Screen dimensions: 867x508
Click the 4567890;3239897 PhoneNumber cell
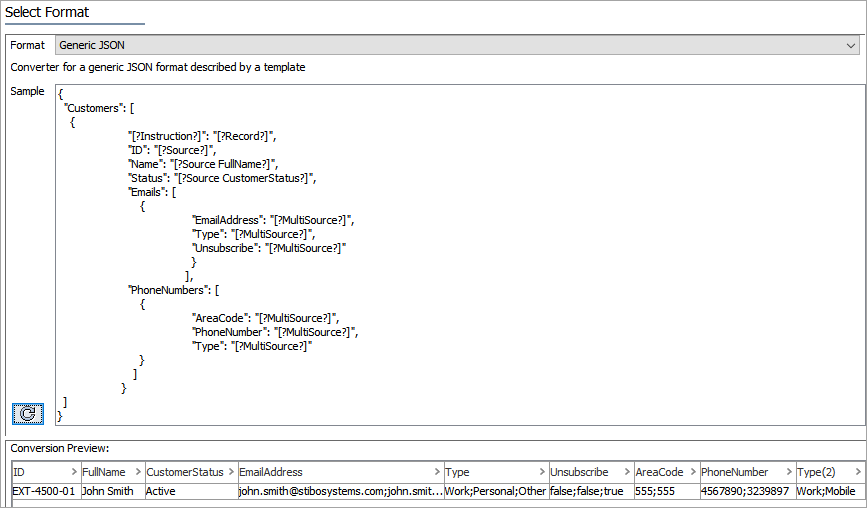click(x=745, y=491)
